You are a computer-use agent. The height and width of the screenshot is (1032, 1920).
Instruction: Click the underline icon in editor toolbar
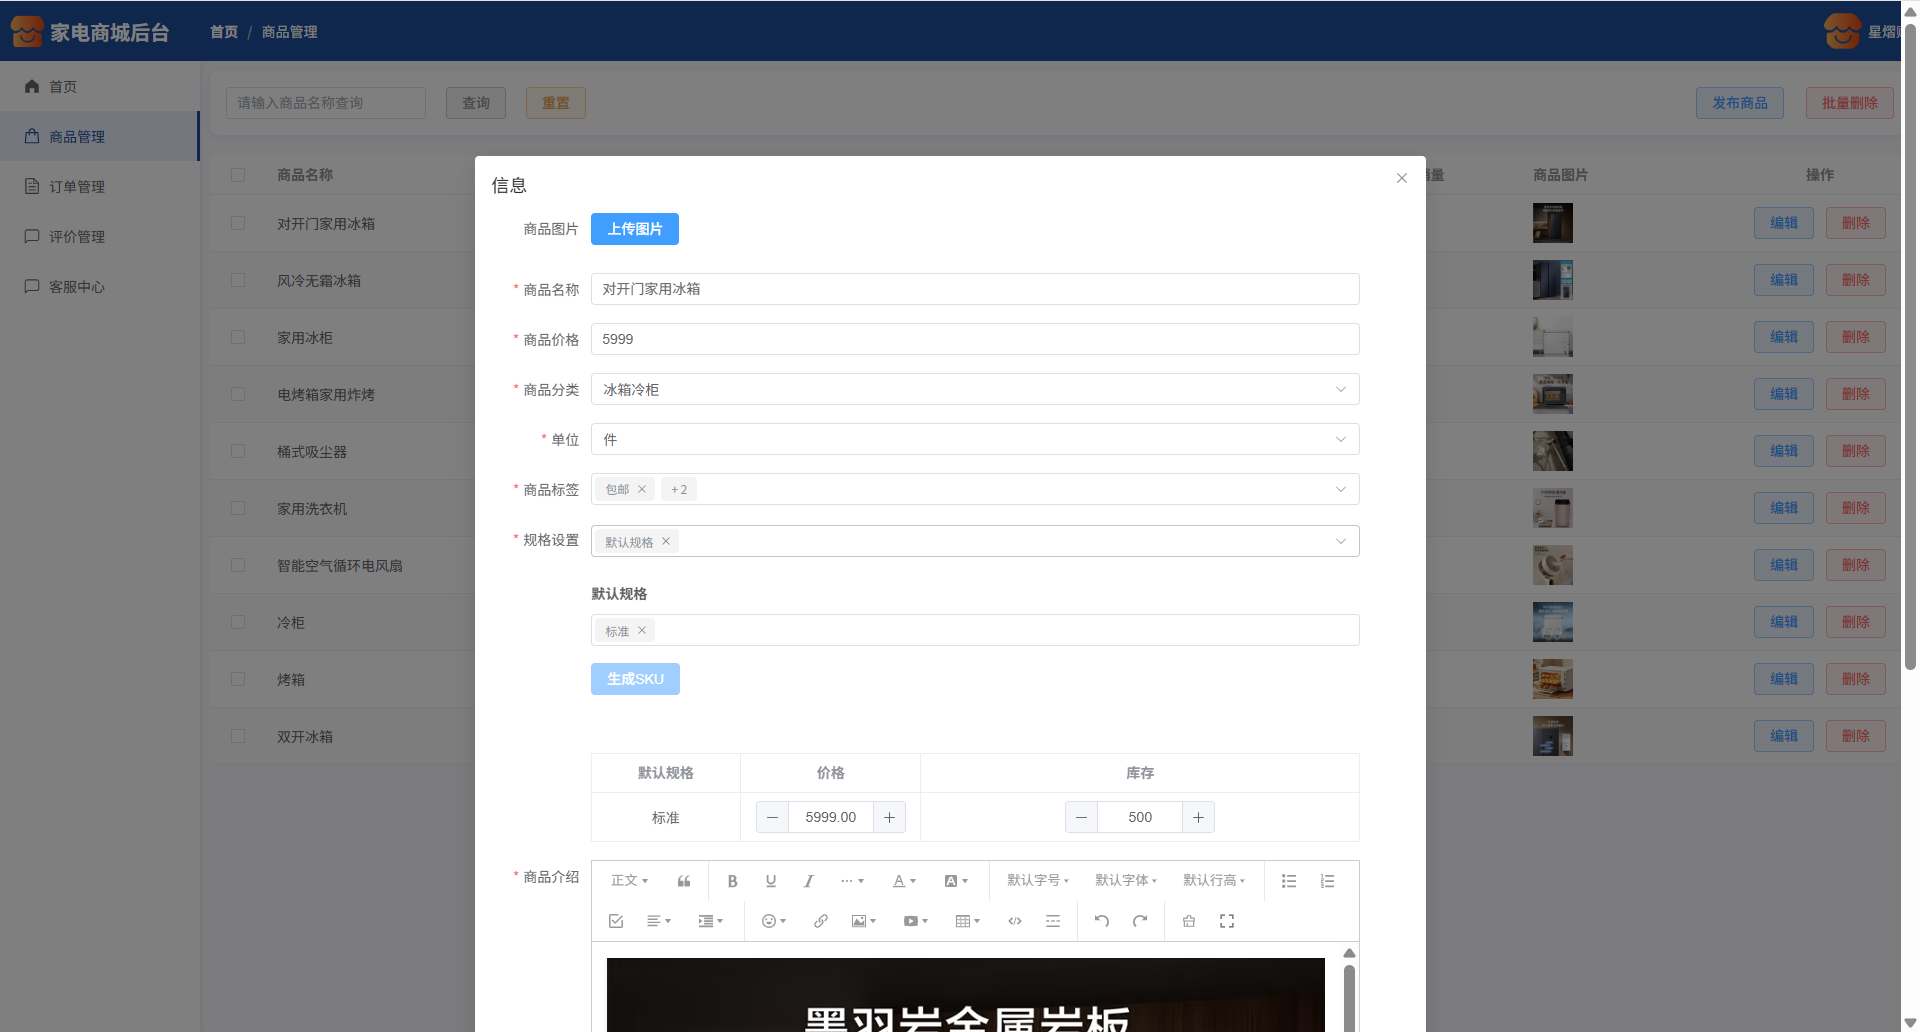(770, 881)
